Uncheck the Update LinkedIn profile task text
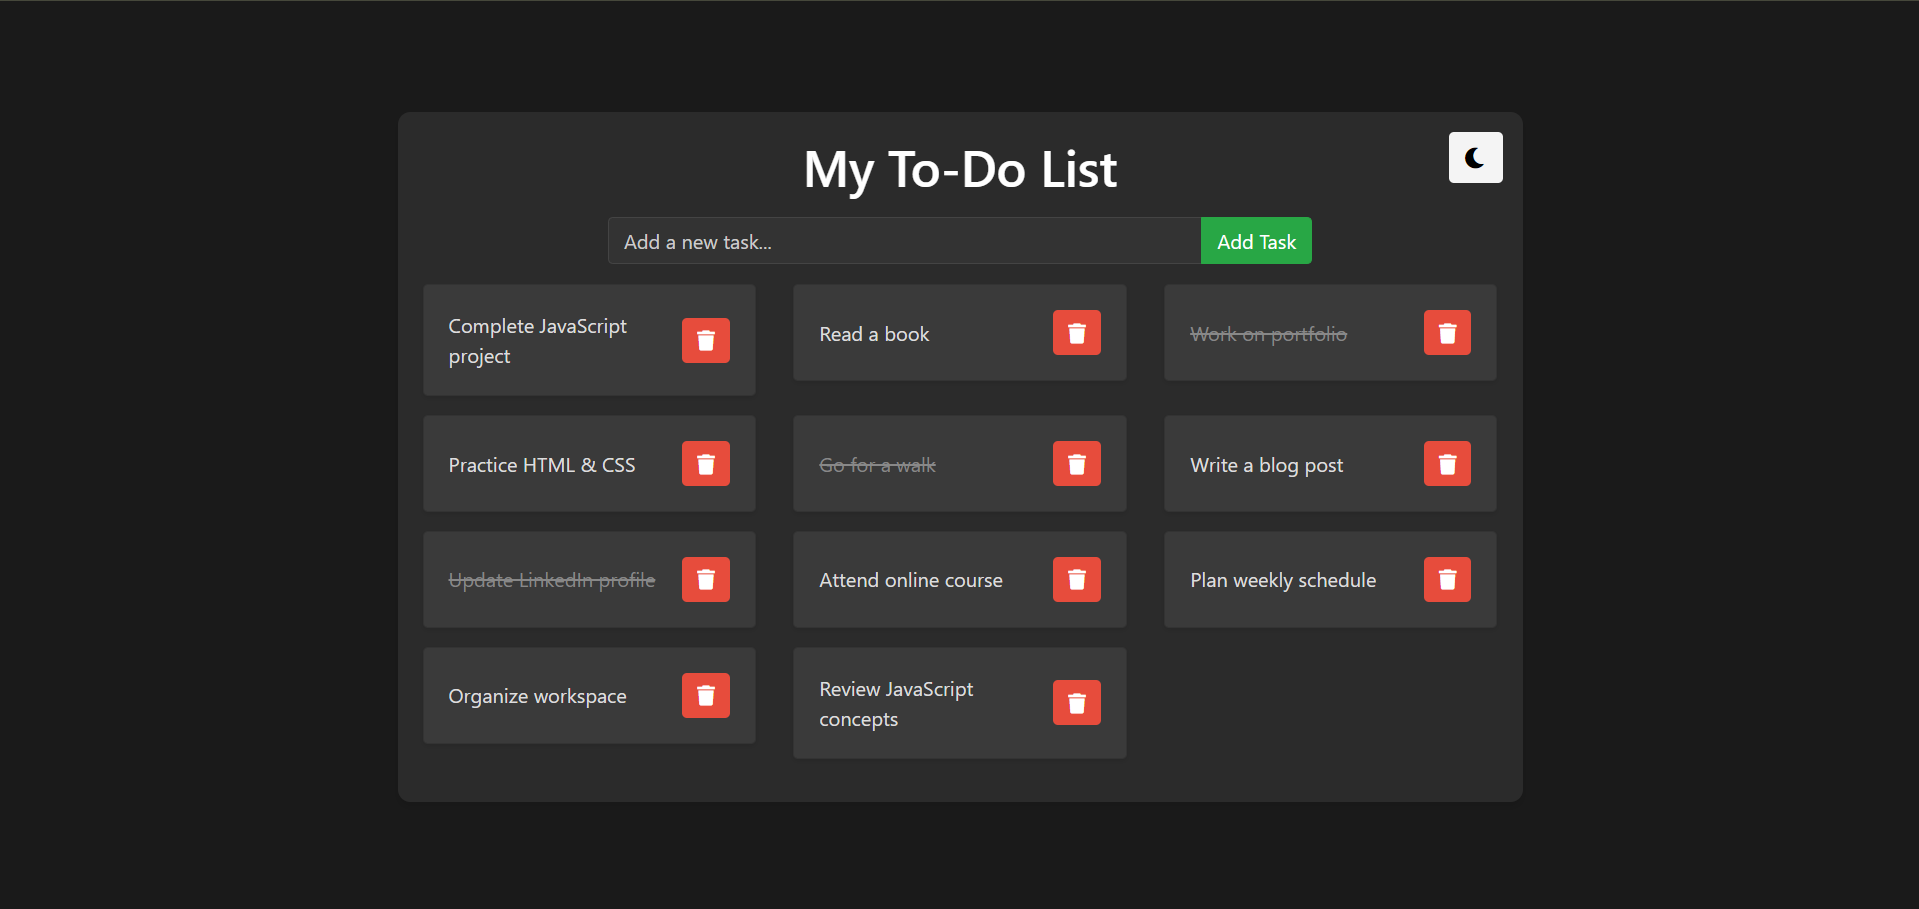This screenshot has height=909, width=1919. [551, 581]
